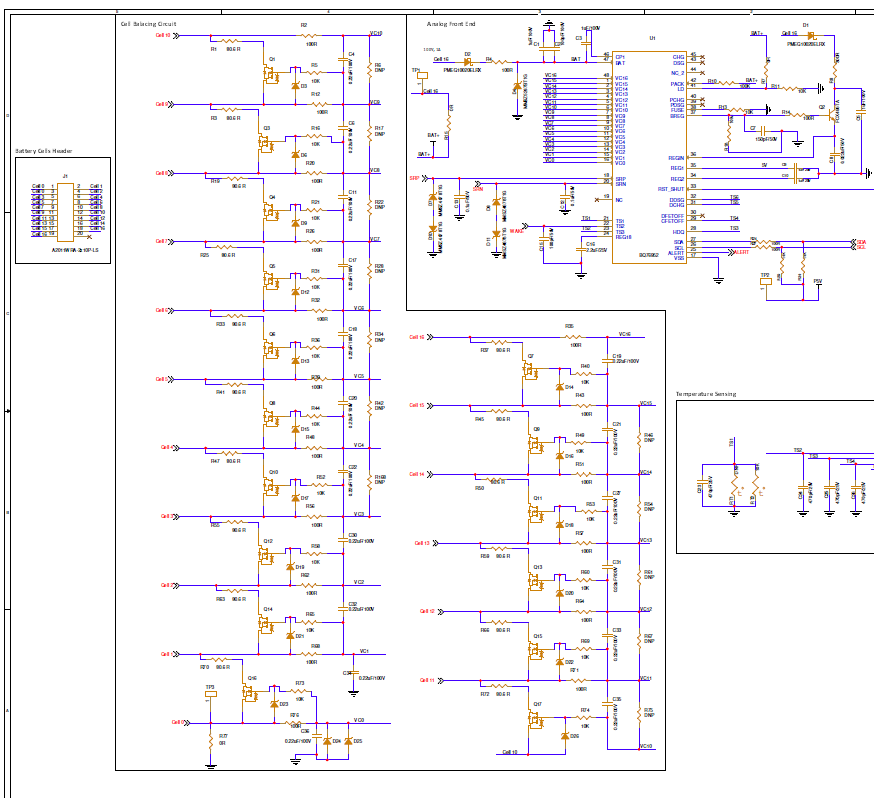Image resolution: width=874 pixels, height=798 pixels.
Task: Click the WAKE port label
Action: [x=516, y=231]
